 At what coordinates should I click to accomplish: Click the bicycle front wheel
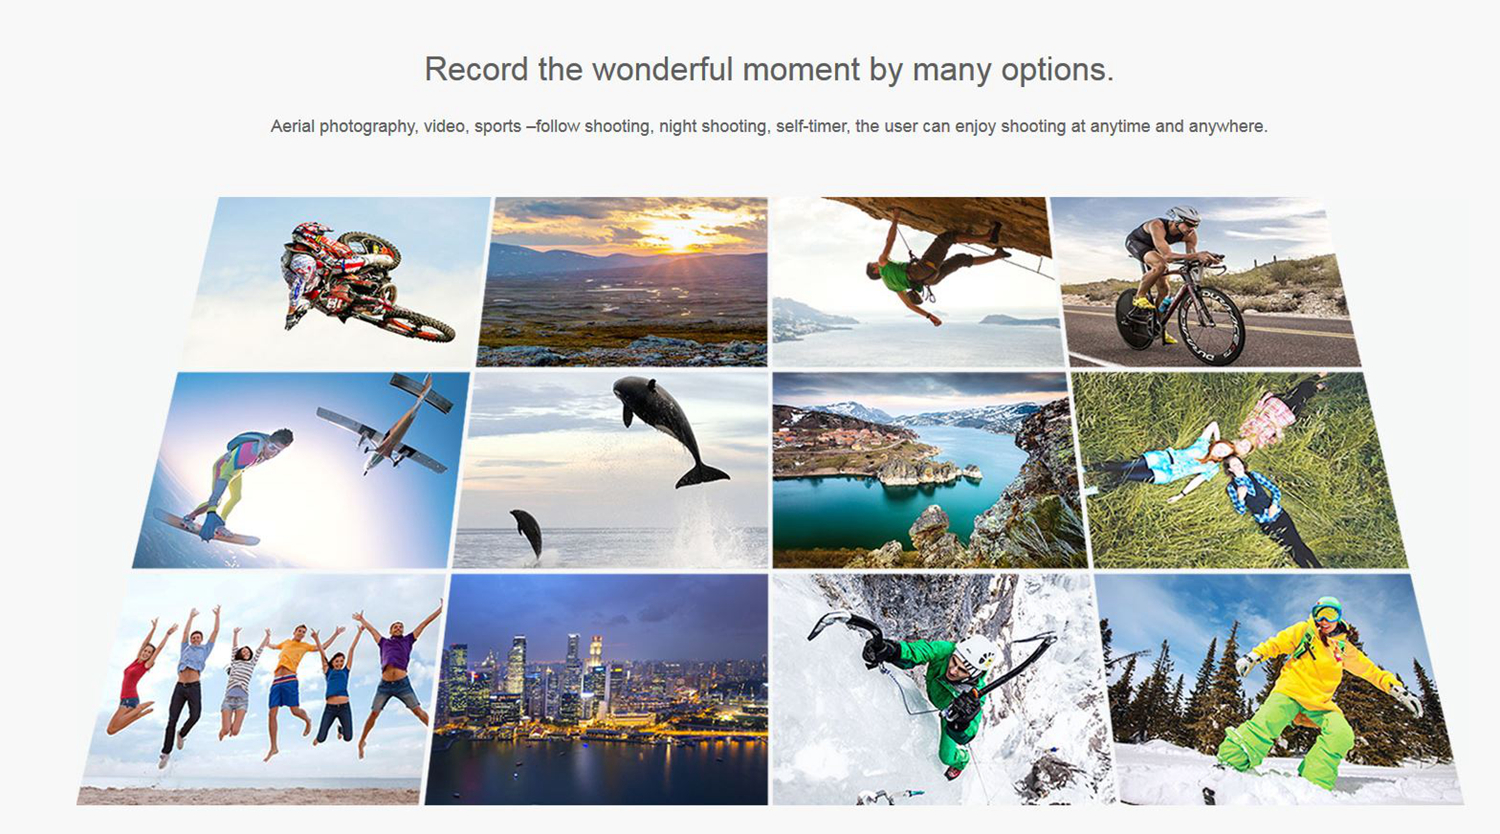pyautogui.click(x=1208, y=326)
